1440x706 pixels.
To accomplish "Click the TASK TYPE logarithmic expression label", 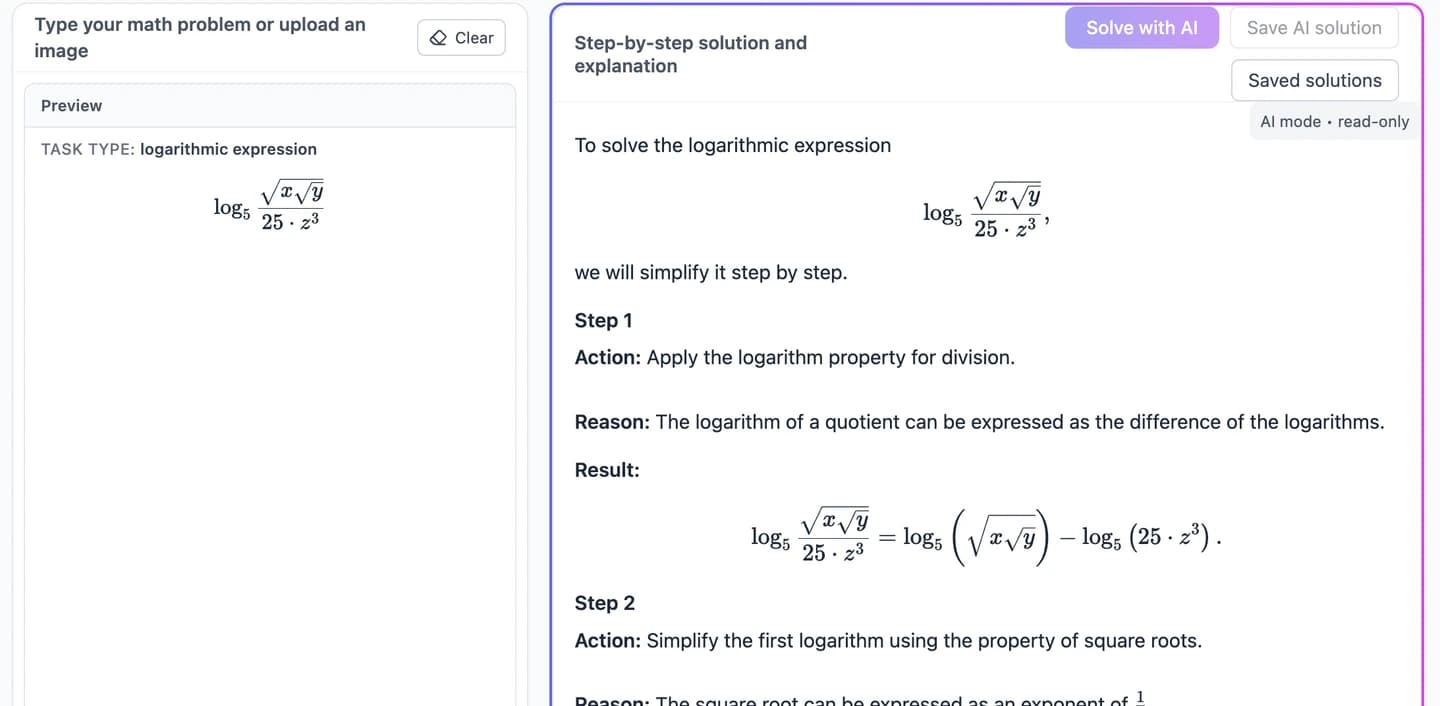I will coord(177,148).
